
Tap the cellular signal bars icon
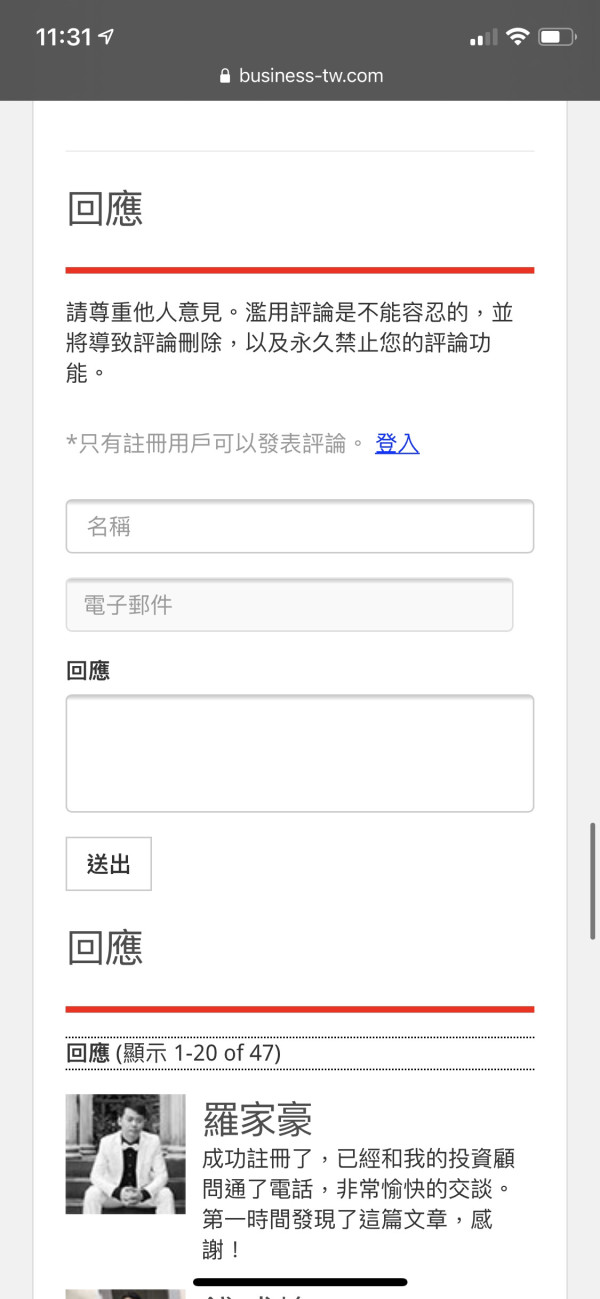point(483,38)
